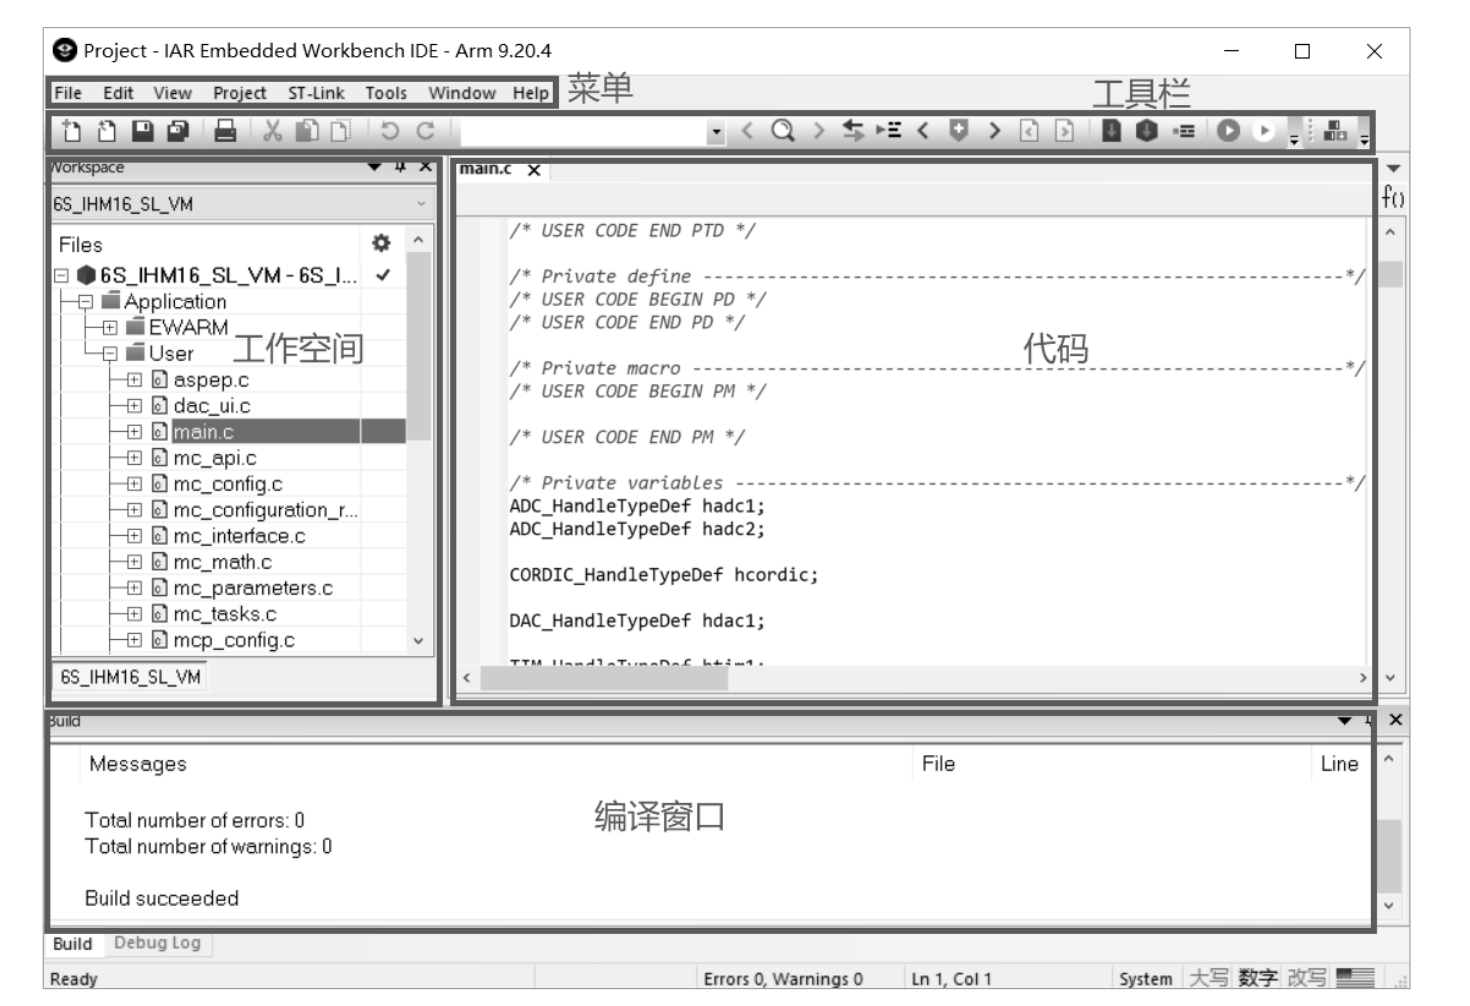Open workspace options gear icon
This screenshot has width=1470, height=1006.
pos(381,243)
